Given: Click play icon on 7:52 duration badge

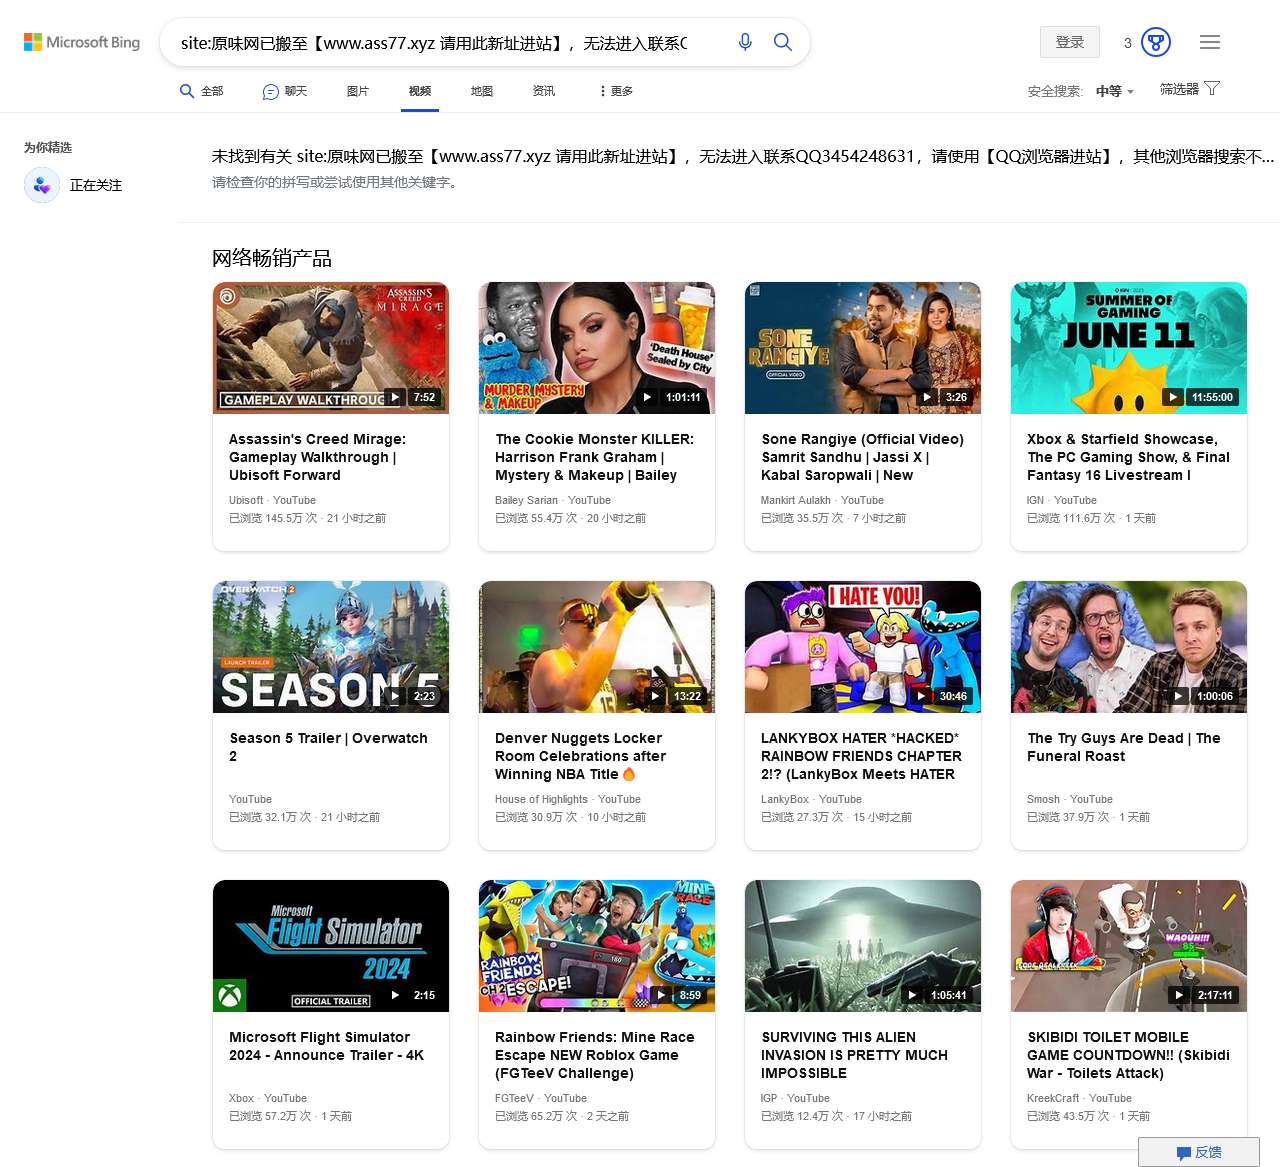Looking at the screenshot, I should point(396,397).
